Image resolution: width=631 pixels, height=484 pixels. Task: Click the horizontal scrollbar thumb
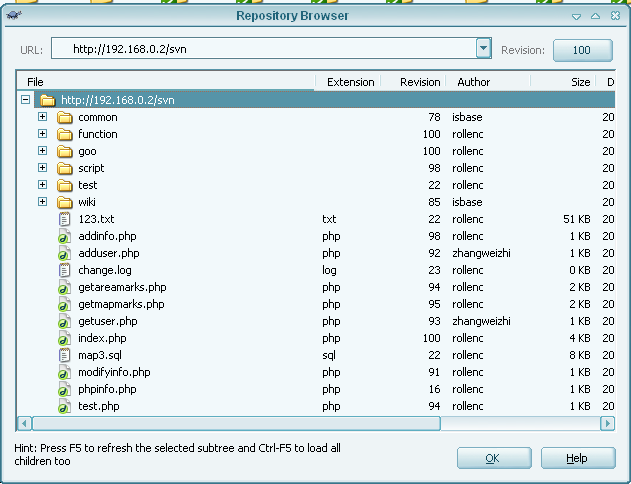click(x=236, y=424)
